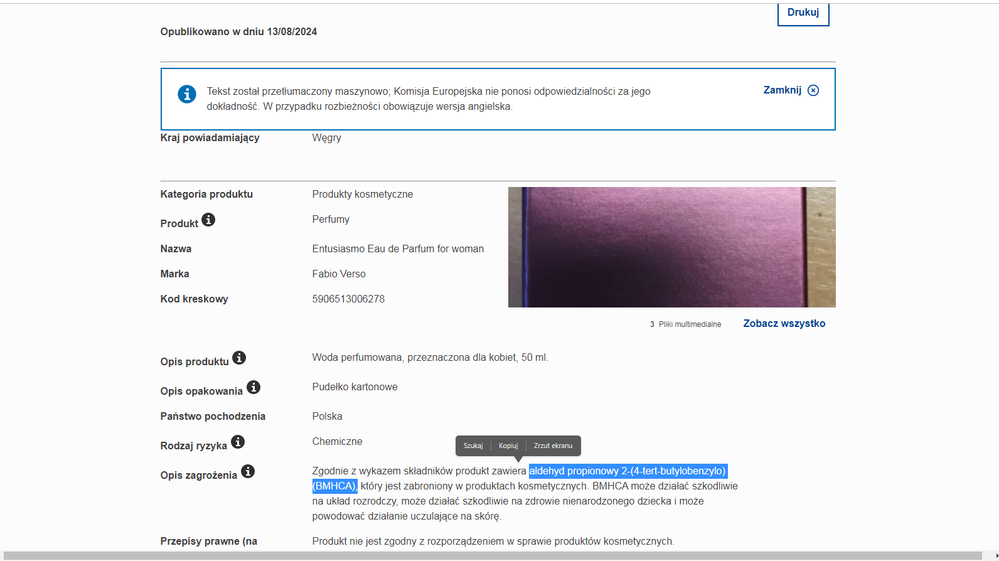Click the 3 Pliki multimedialne count text

coord(686,324)
